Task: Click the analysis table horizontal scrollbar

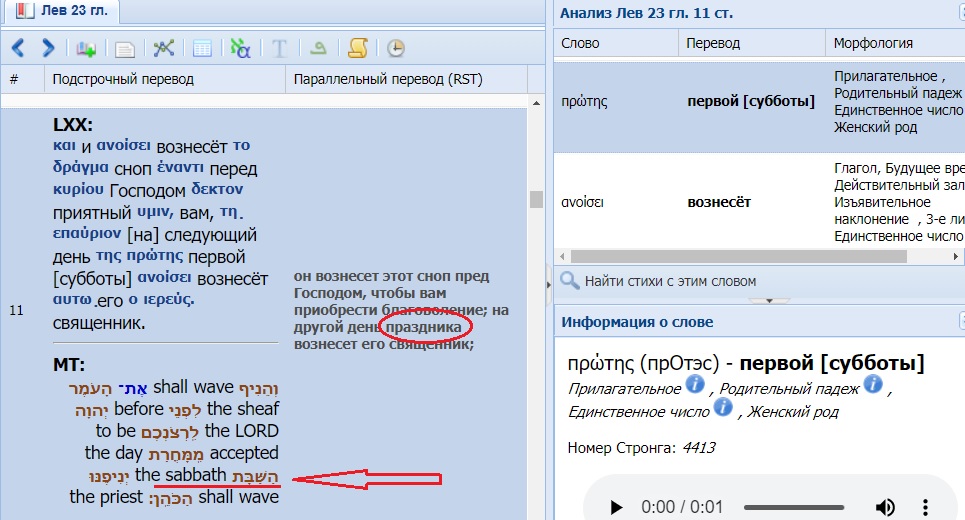Action: [x=700, y=256]
